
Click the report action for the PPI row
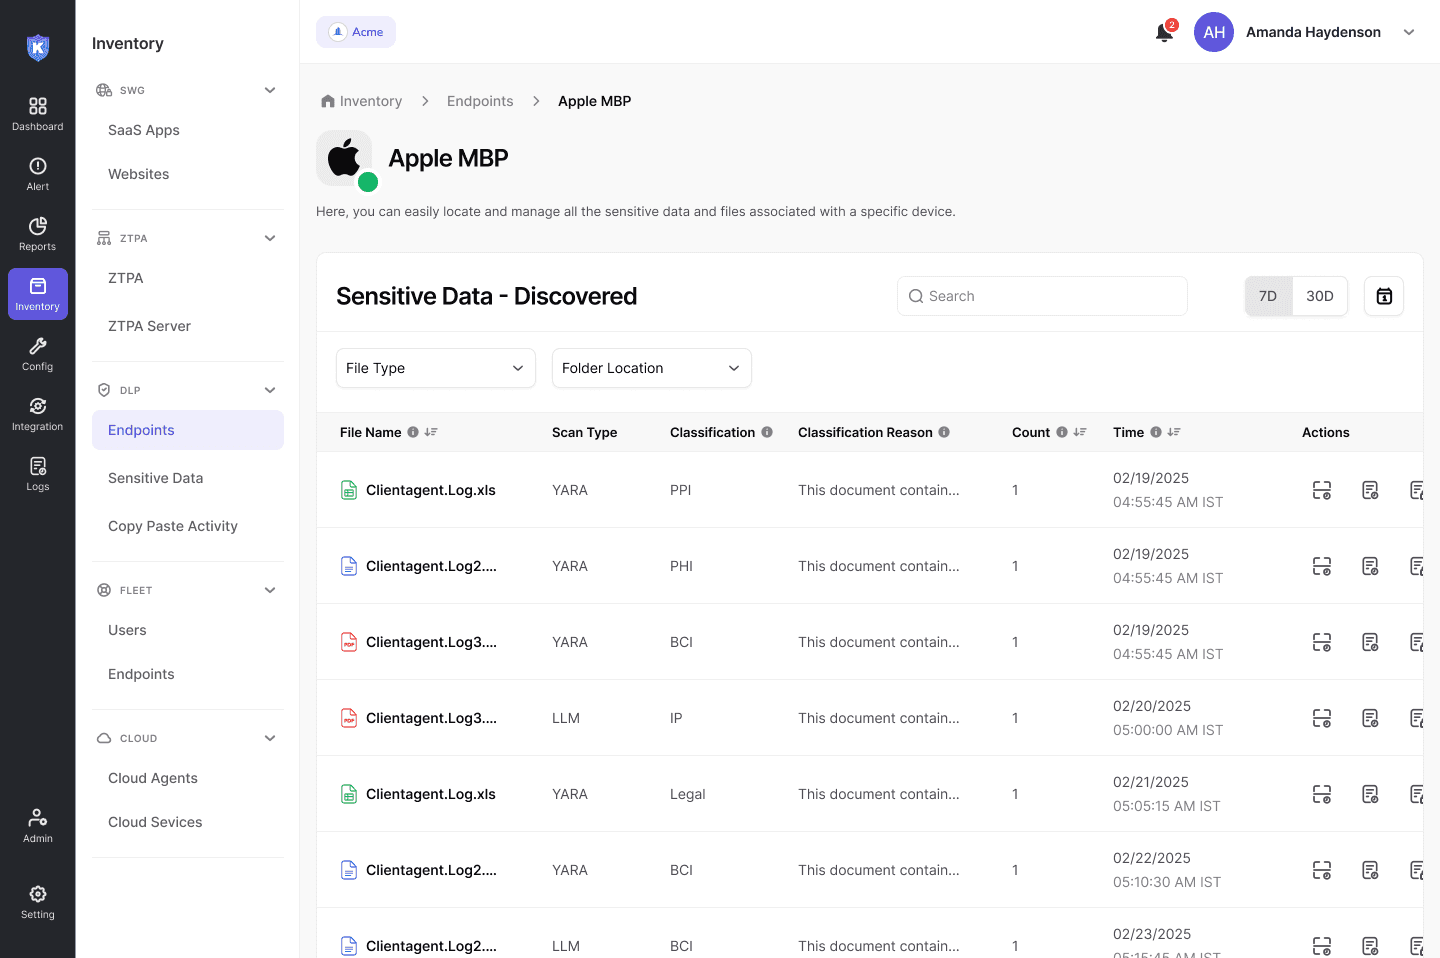pos(1370,490)
